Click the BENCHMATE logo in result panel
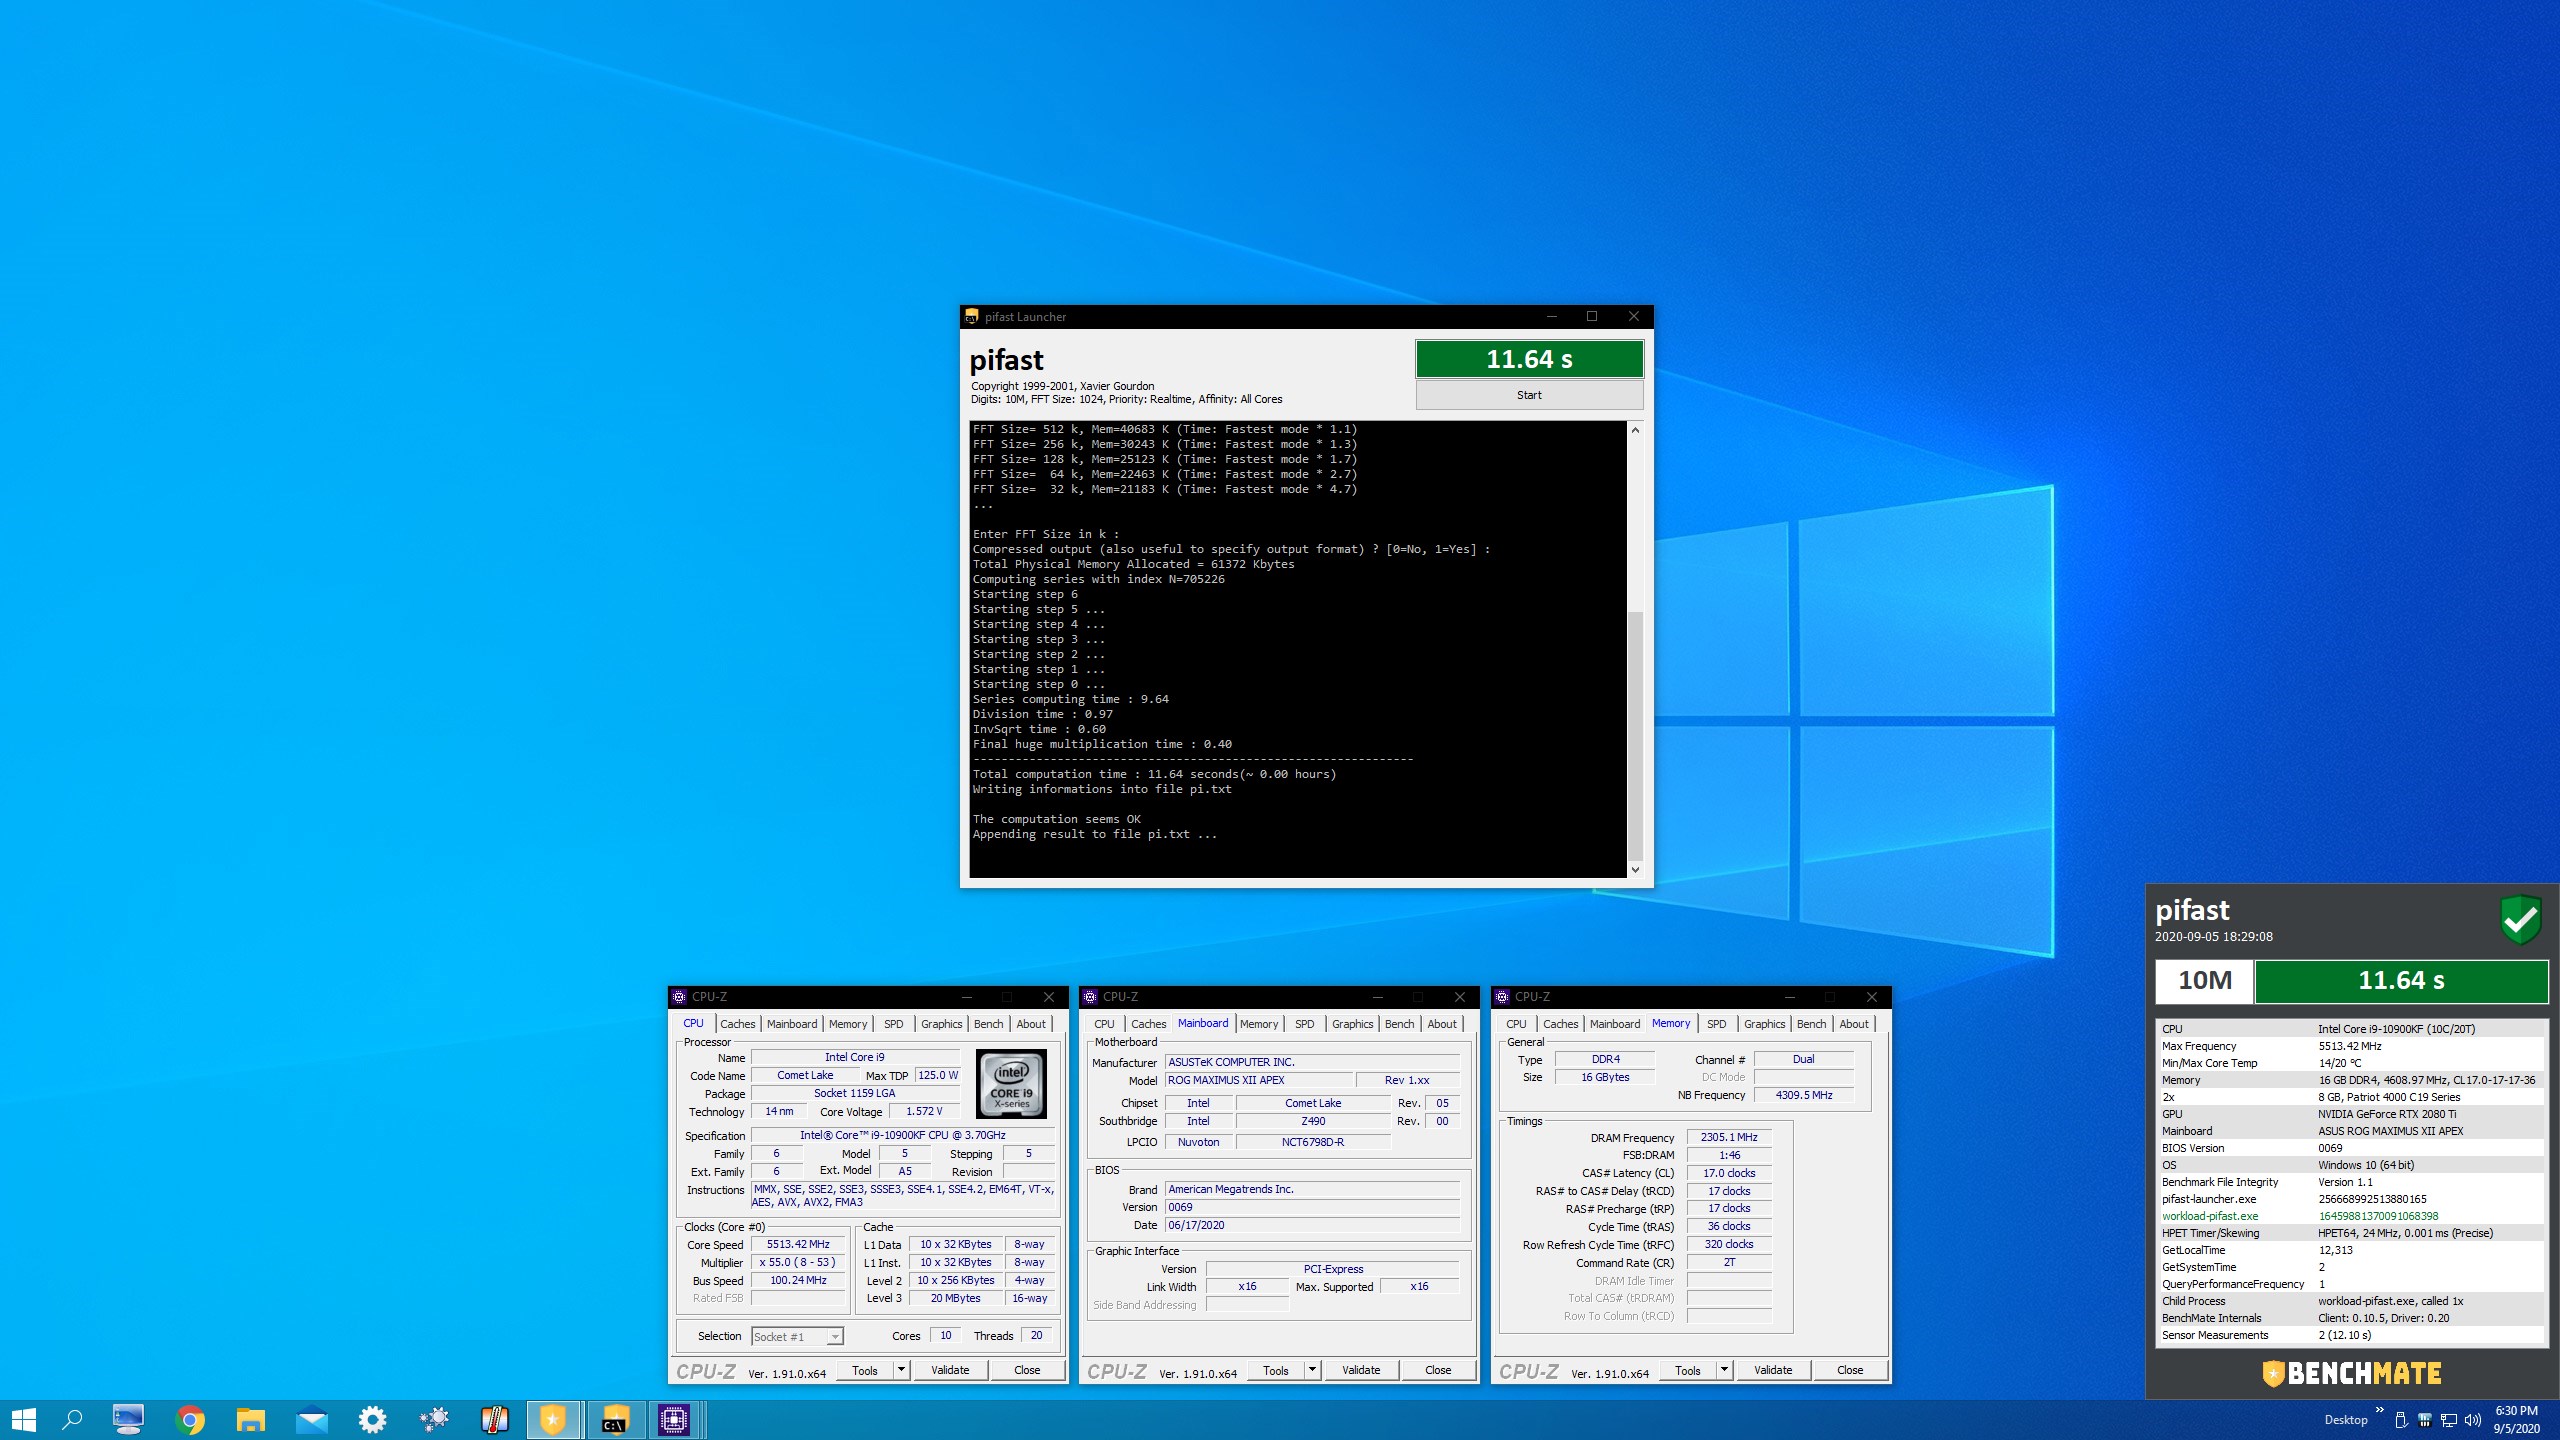This screenshot has height=1440, width=2560. [2352, 1373]
